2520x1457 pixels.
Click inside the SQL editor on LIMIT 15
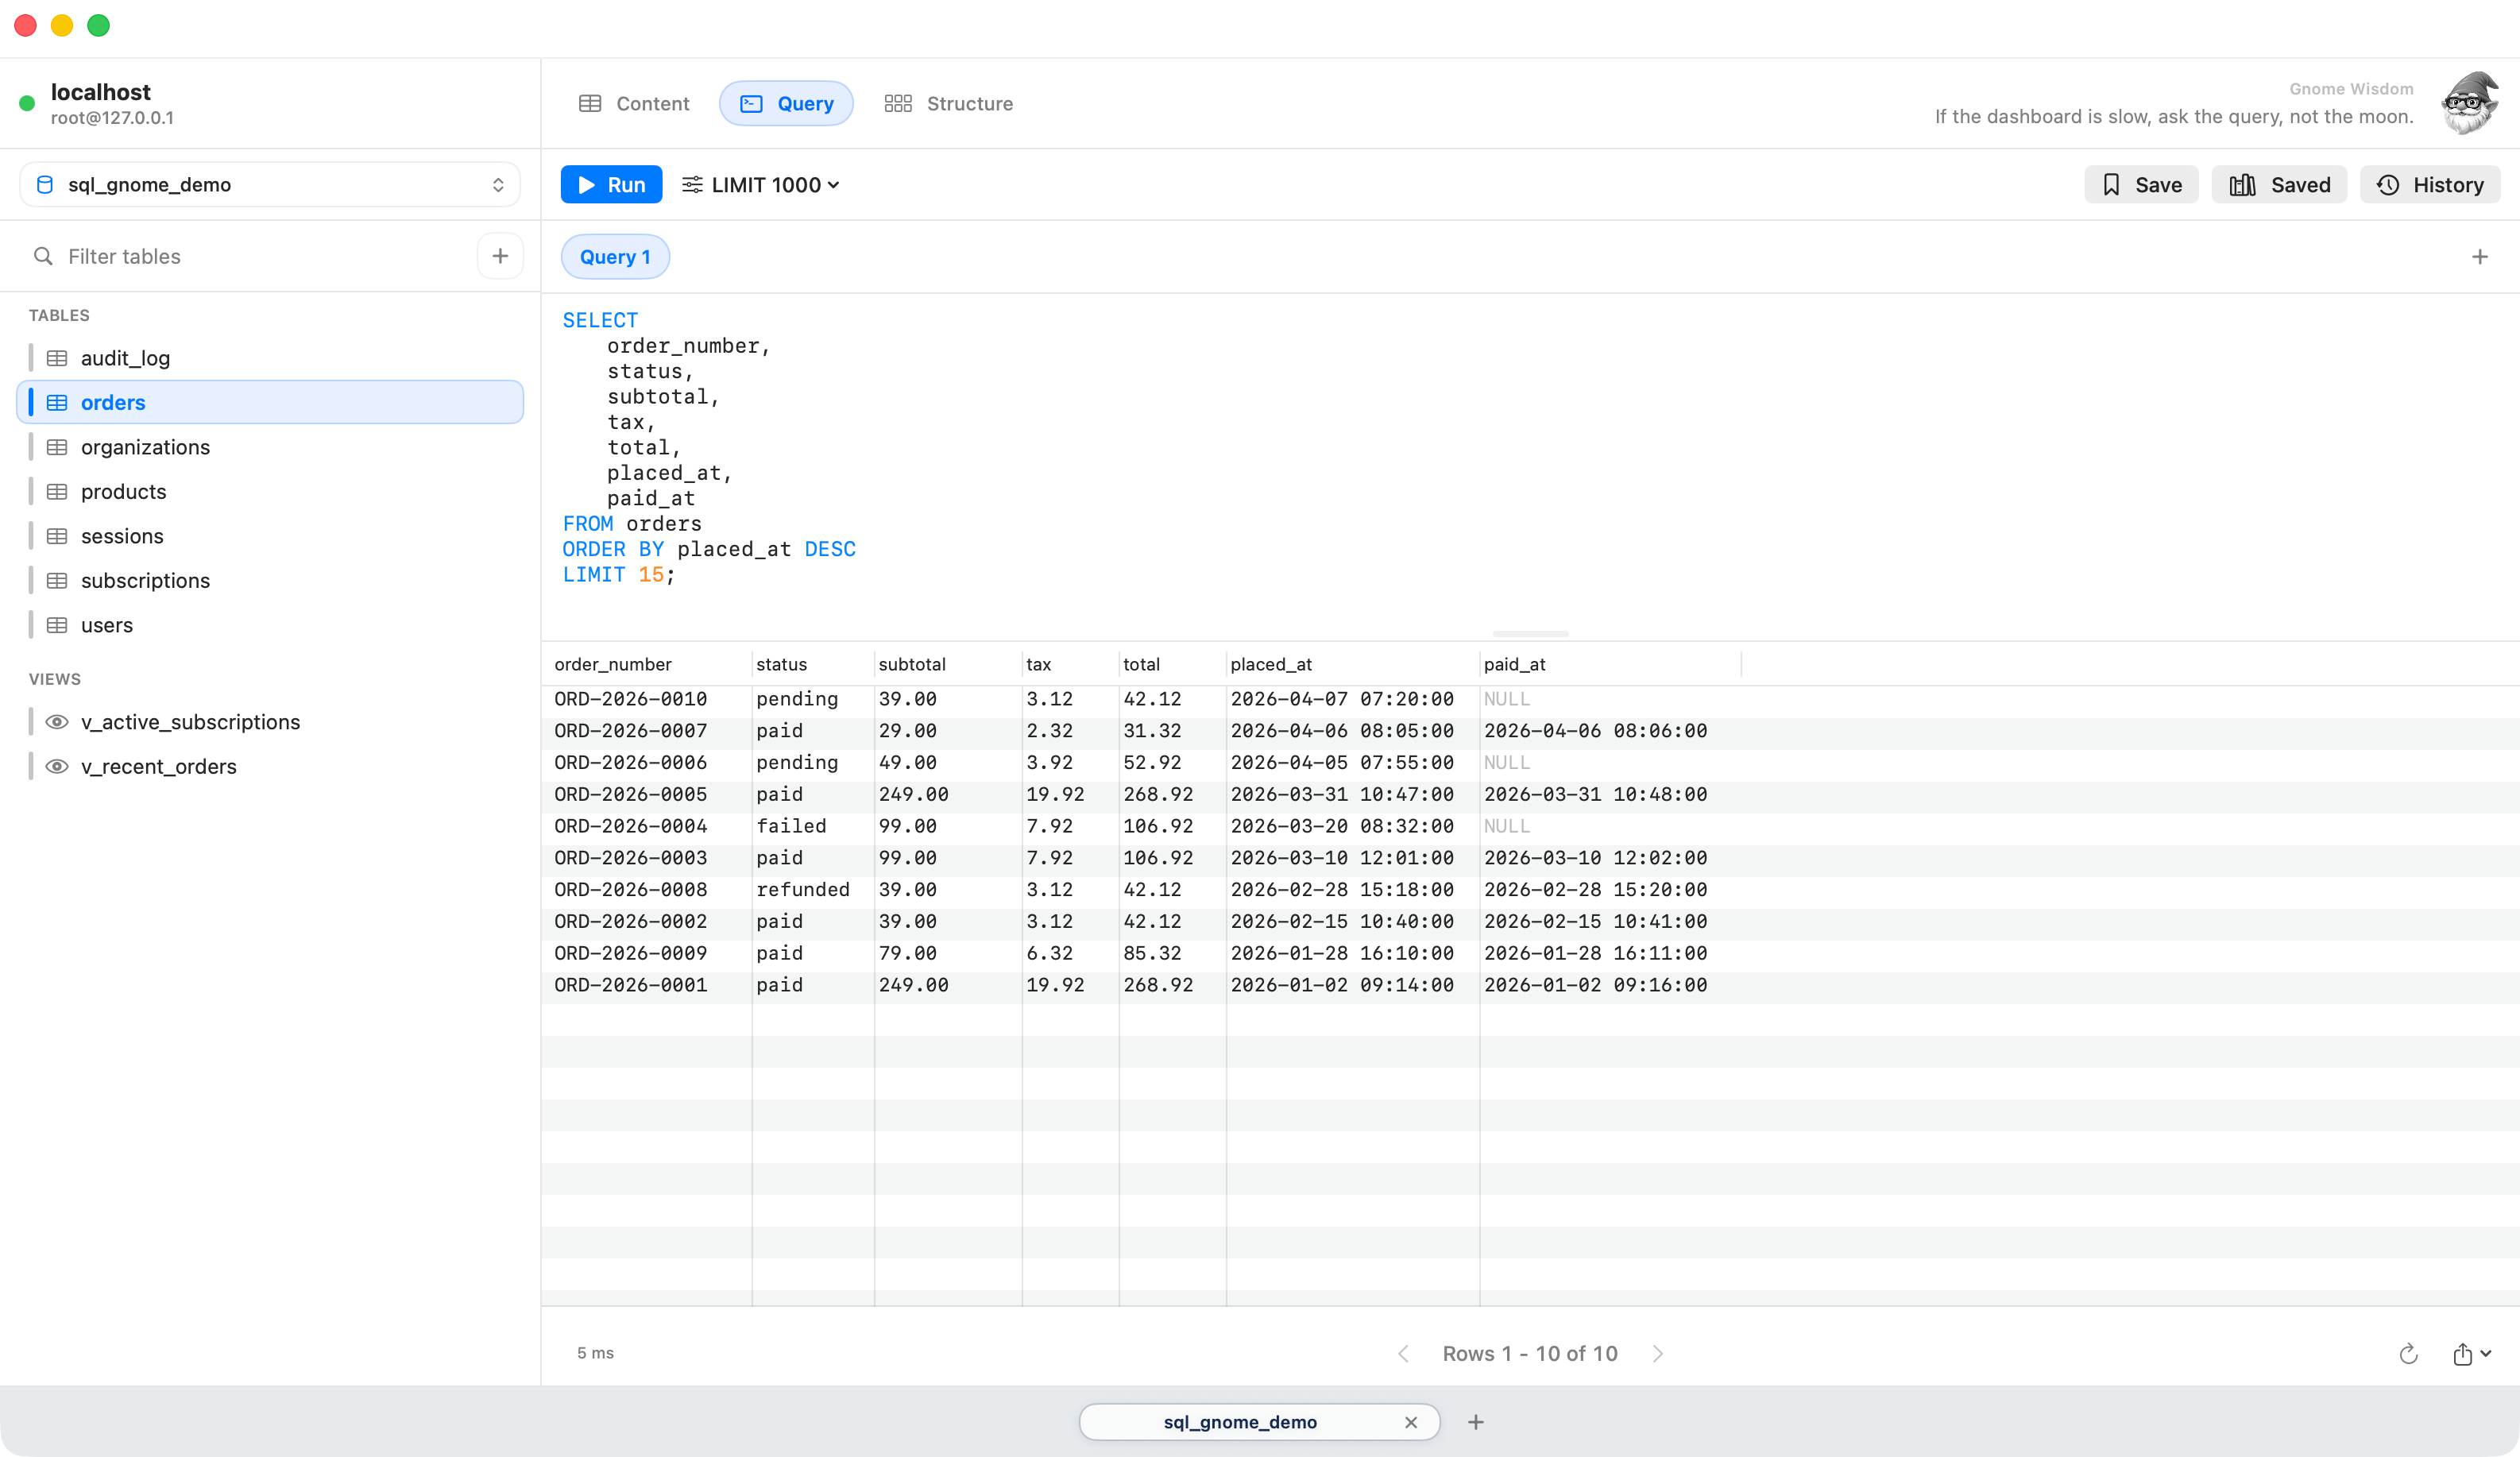[x=618, y=575]
